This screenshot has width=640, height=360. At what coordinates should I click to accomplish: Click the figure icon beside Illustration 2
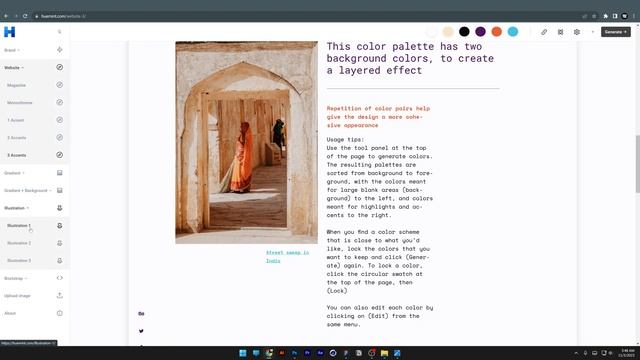pos(60,243)
